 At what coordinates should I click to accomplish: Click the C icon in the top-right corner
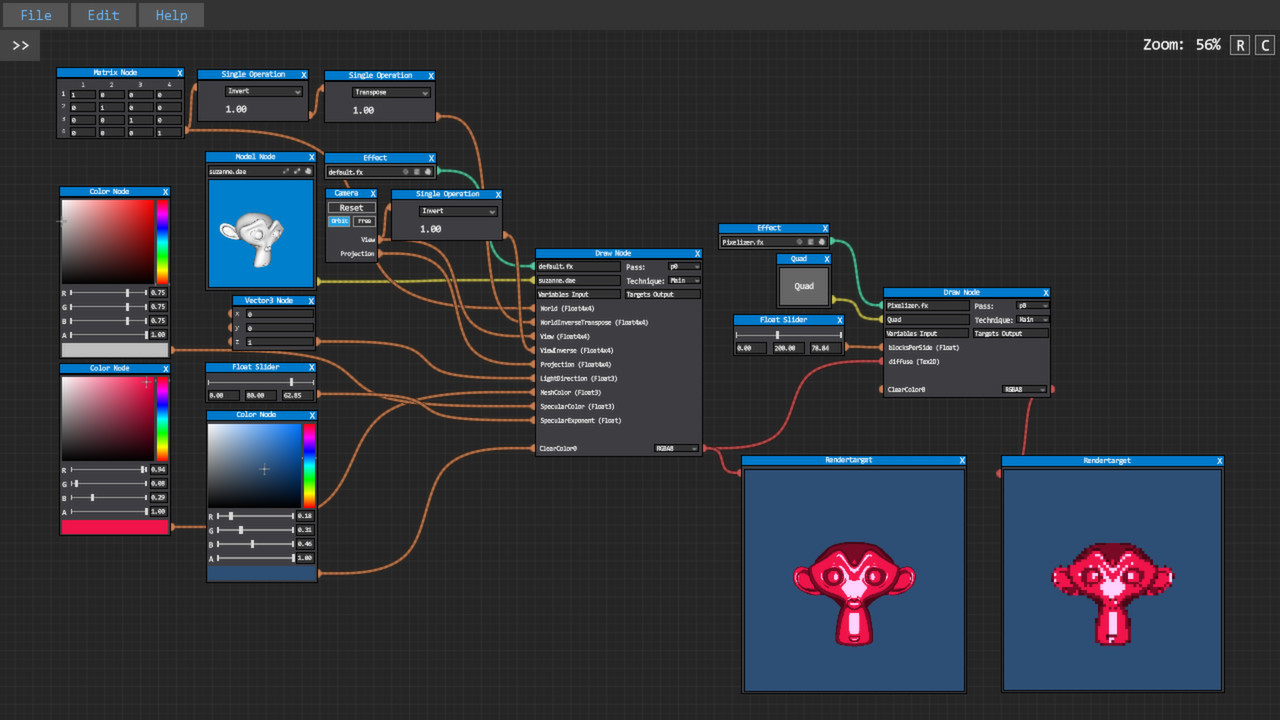point(1264,45)
